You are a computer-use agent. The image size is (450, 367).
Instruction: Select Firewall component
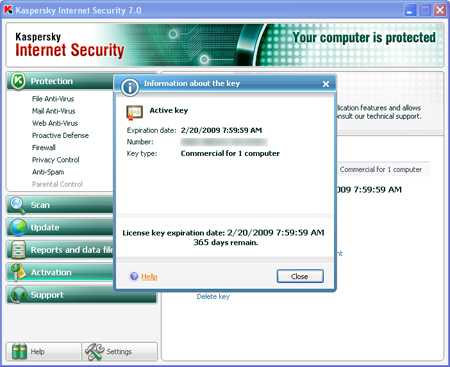point(44,147)
